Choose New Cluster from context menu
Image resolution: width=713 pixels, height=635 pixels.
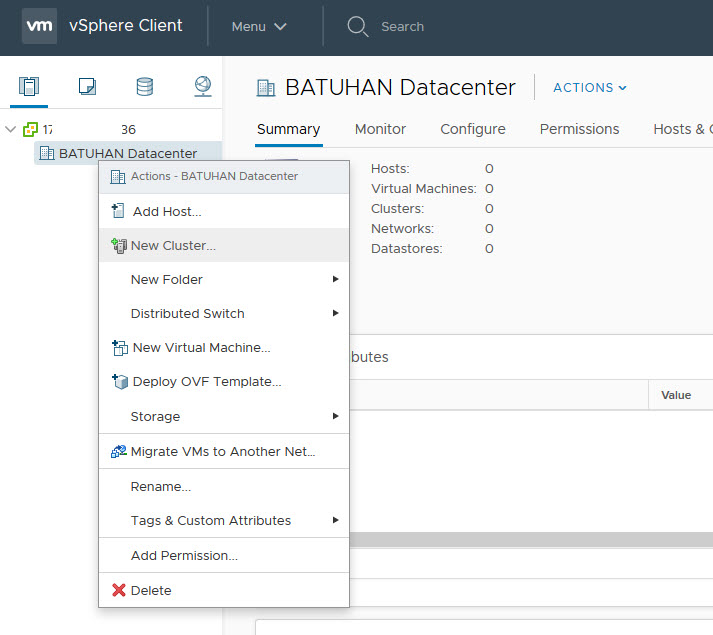(173, 246)
